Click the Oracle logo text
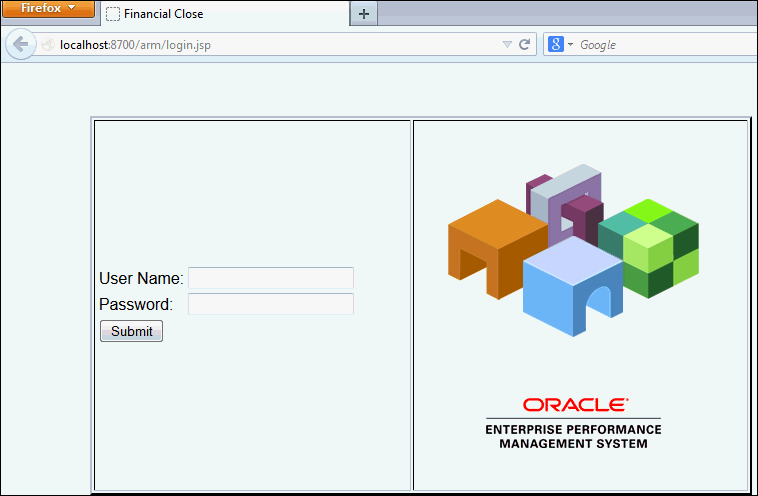The height and width of the screenshot is (496, 758). [576, 405]
